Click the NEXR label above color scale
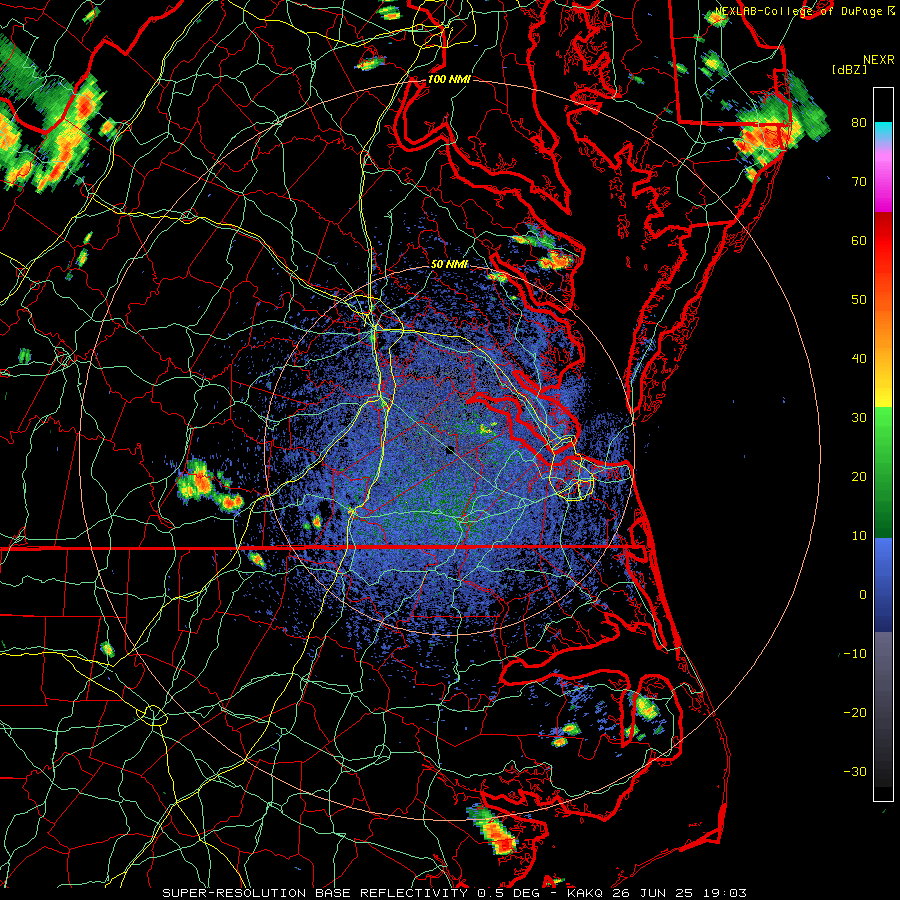The image size is (900, 900). click(878, 60)
